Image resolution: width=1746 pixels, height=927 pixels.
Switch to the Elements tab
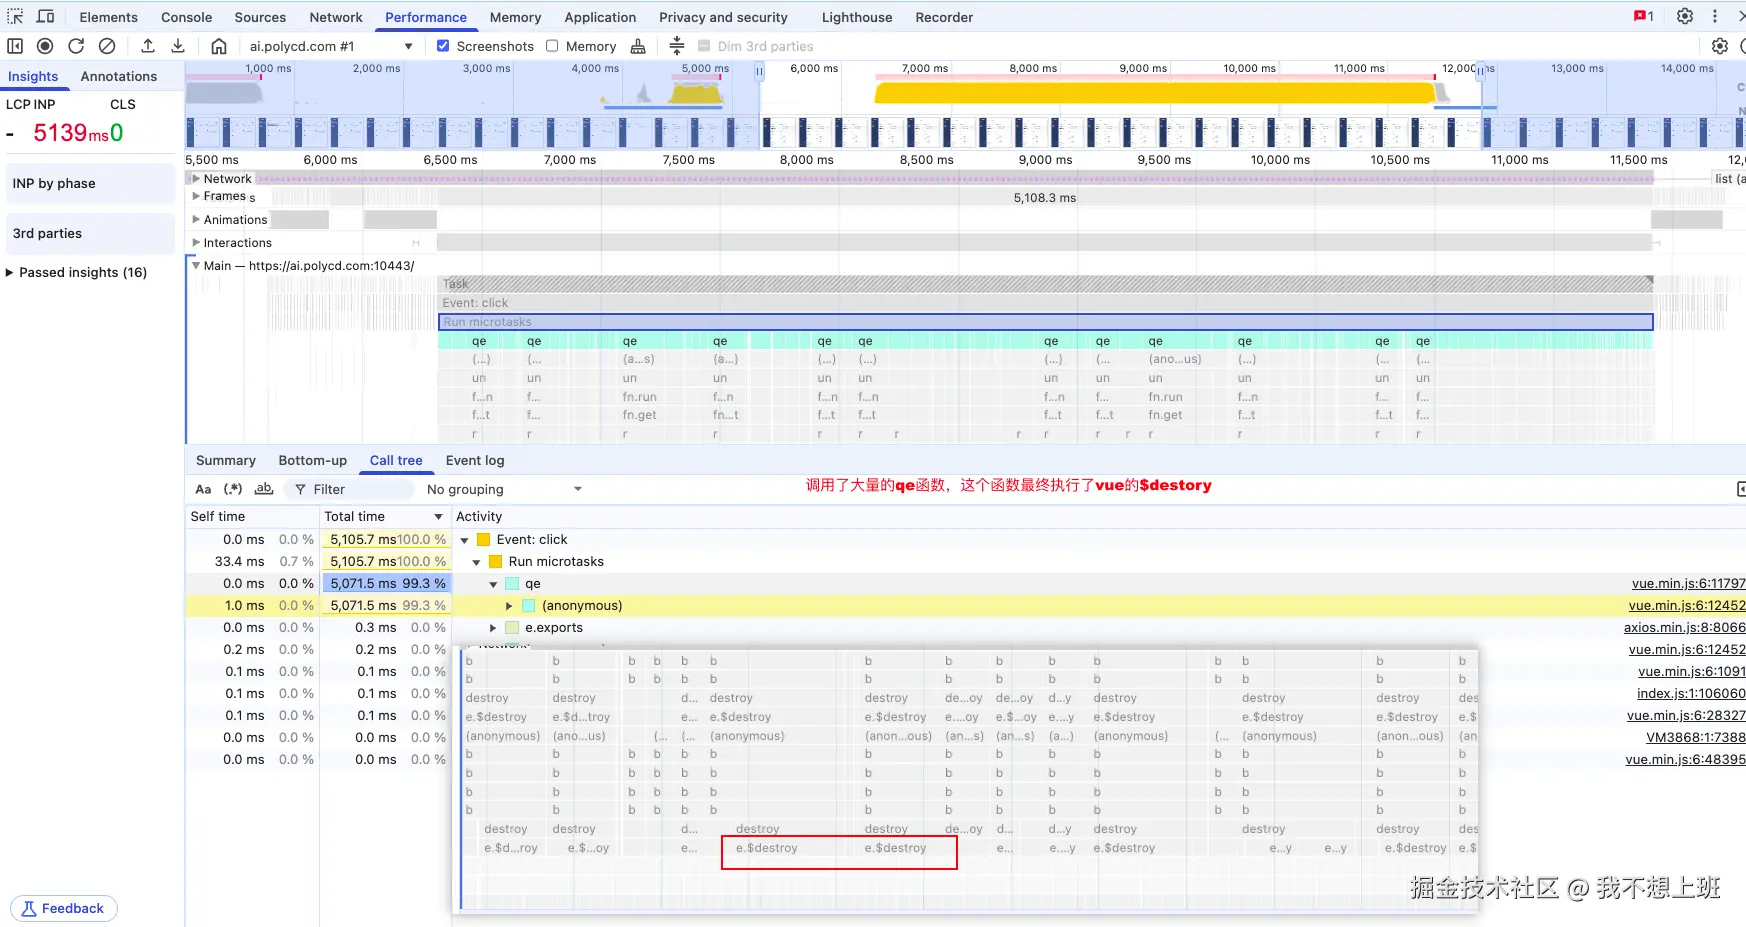(x=109, y=17)
